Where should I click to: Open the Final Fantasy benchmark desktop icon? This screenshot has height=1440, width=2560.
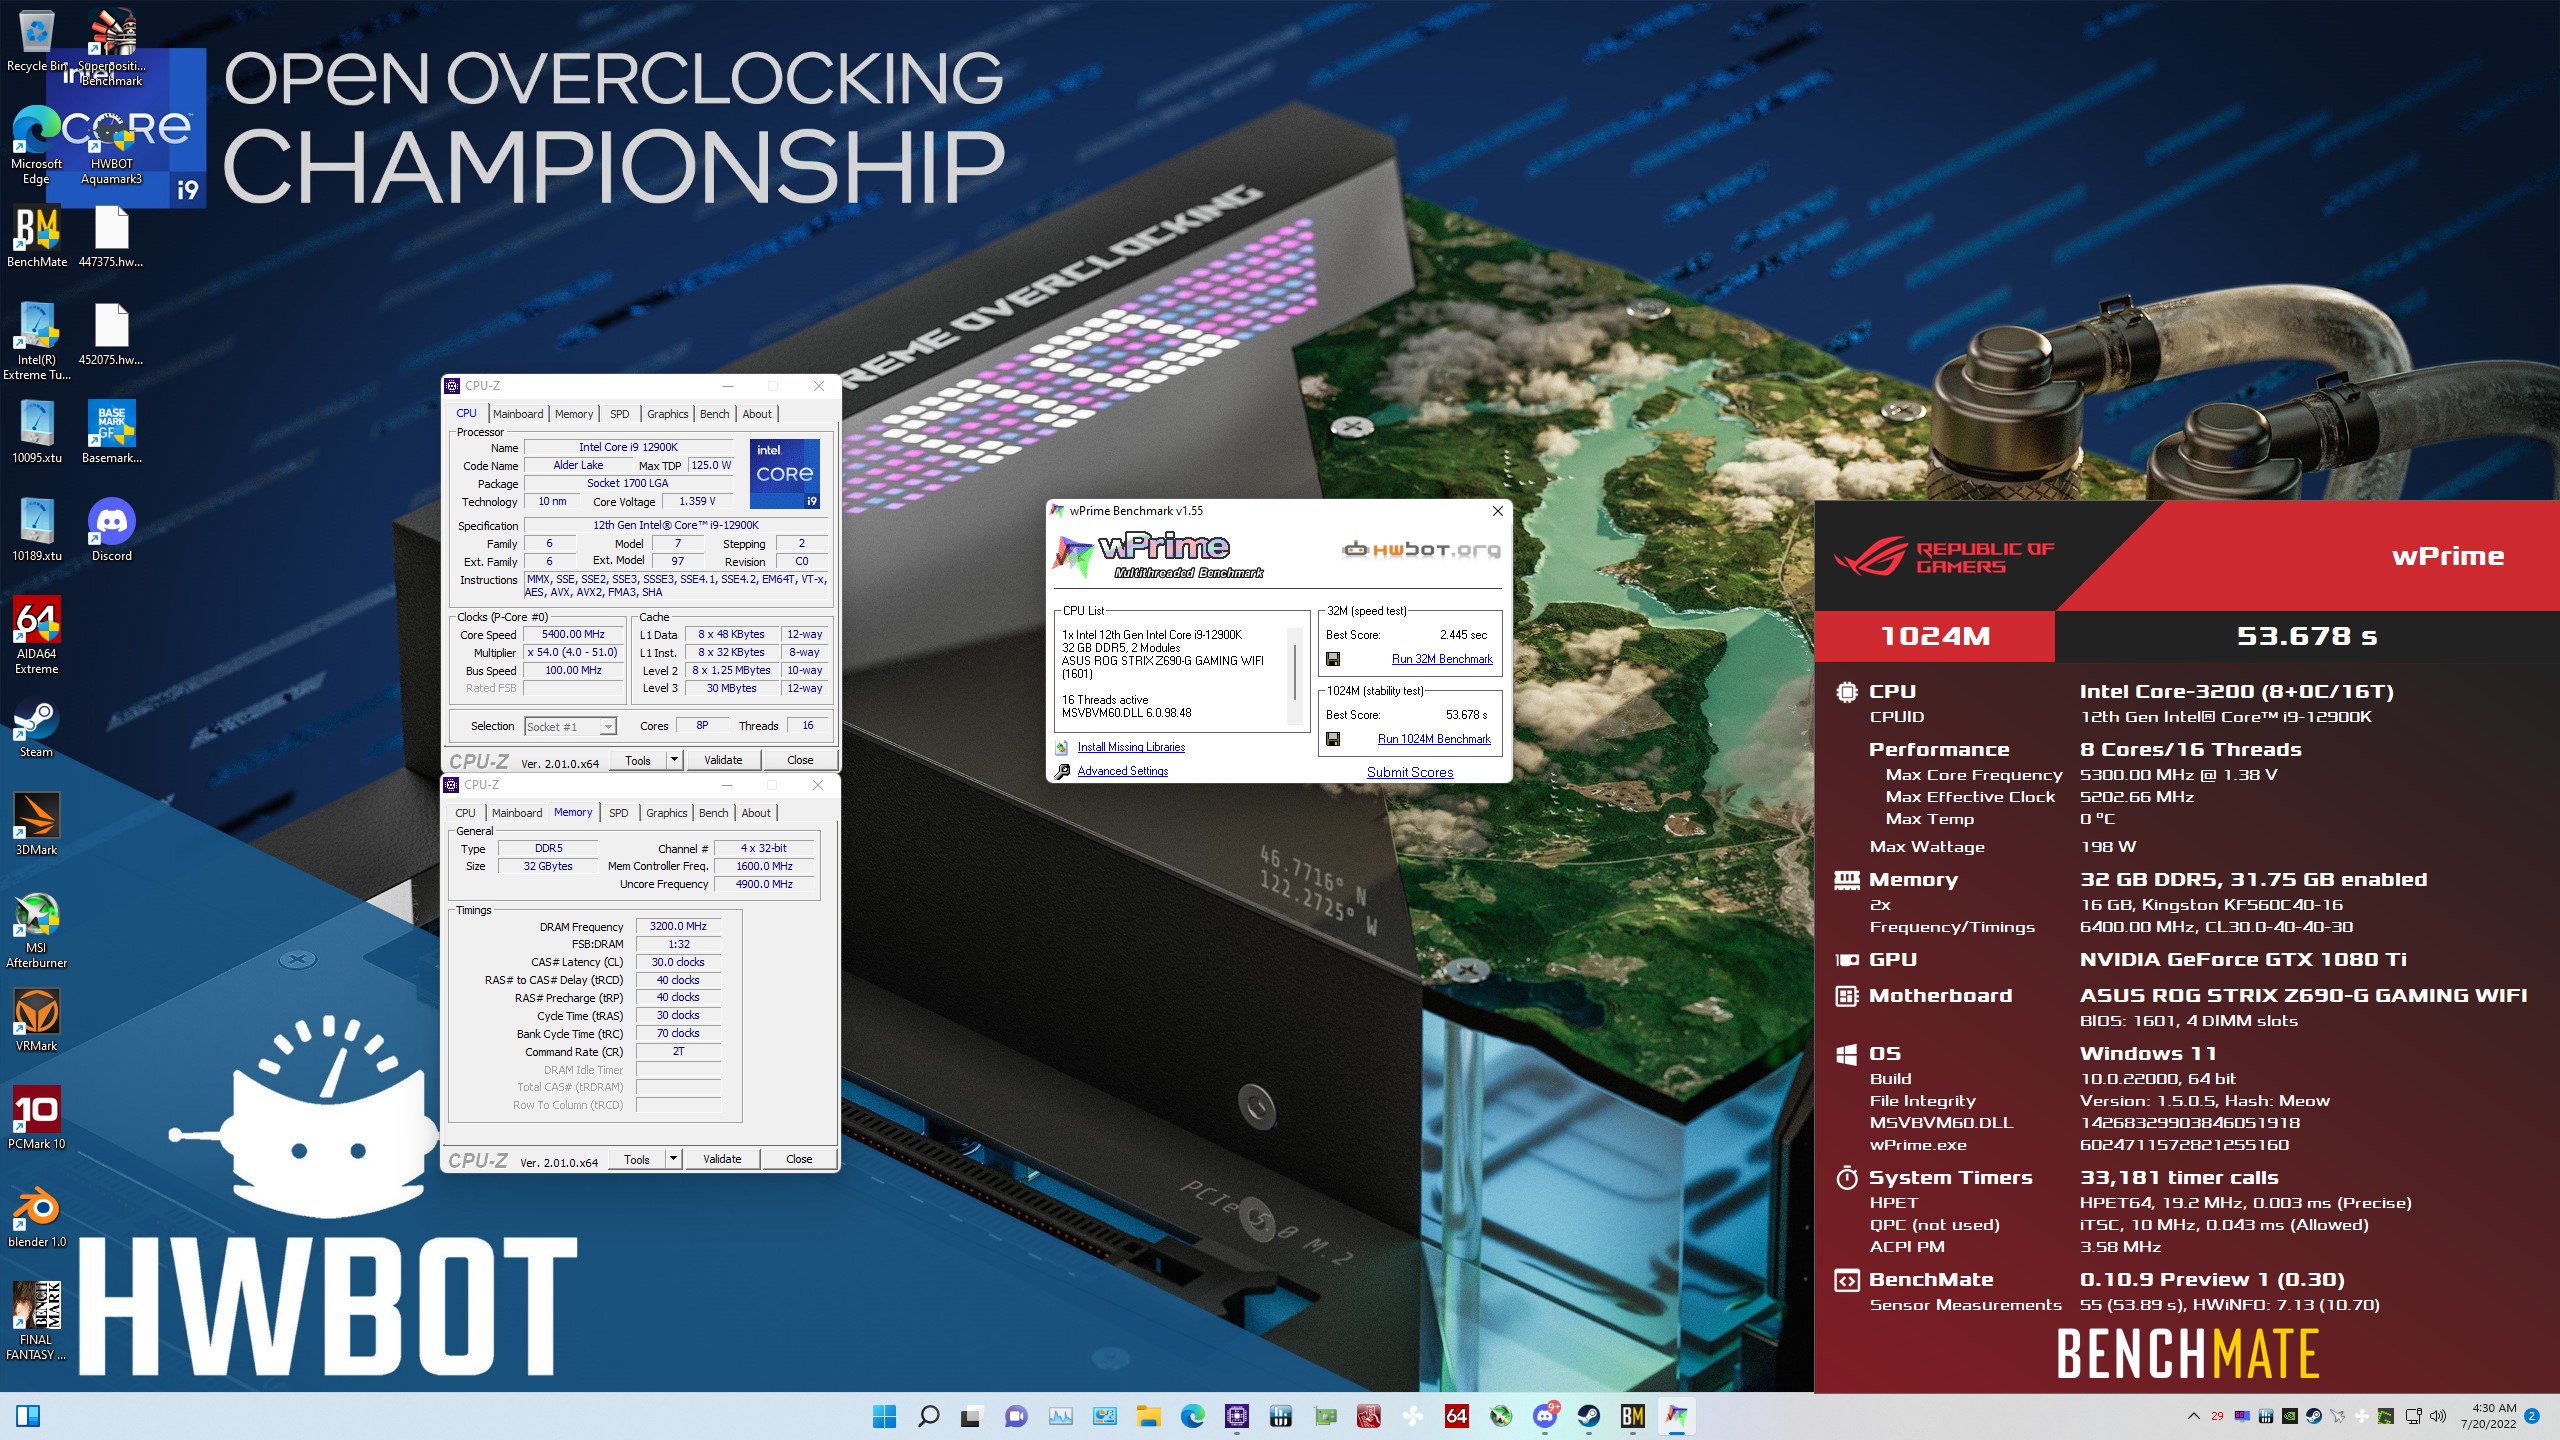37,1320
